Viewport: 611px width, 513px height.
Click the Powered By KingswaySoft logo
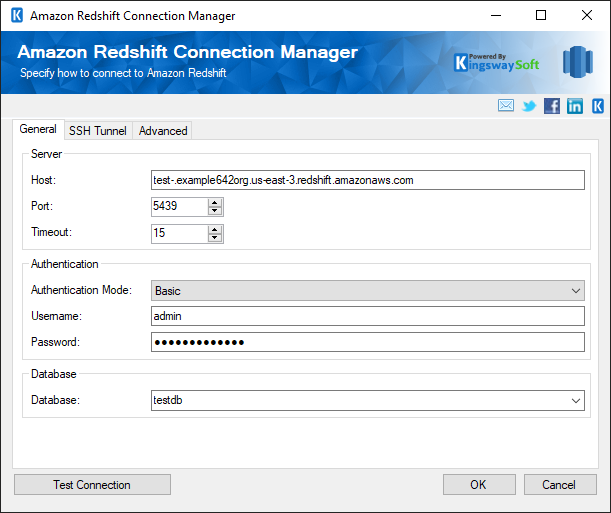[x=497, y=62]
